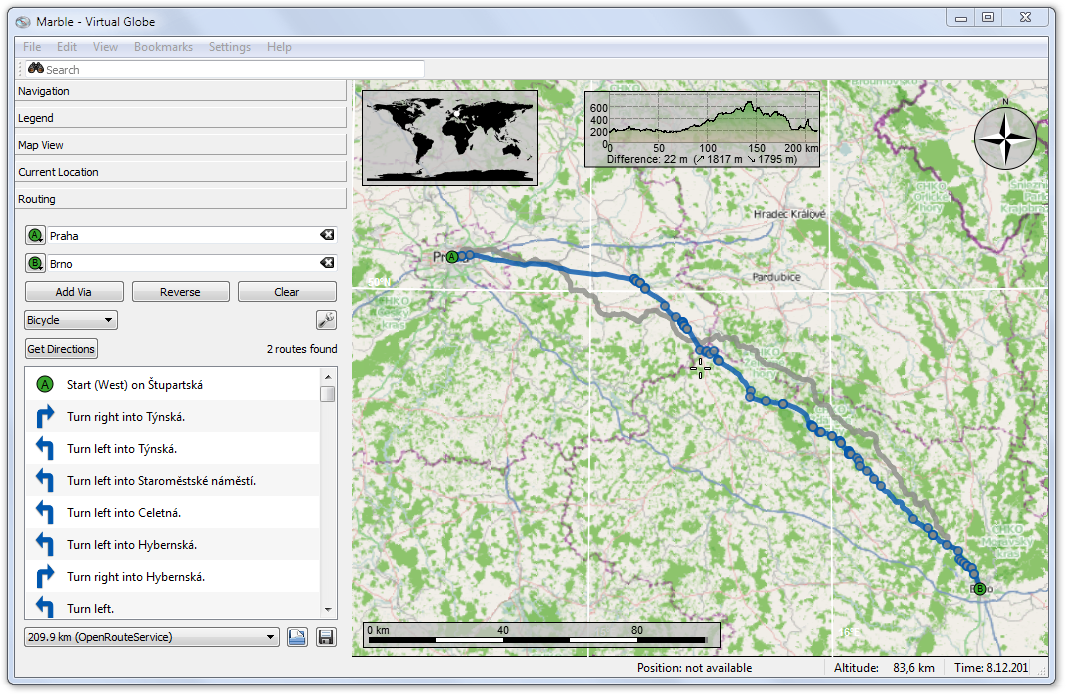Viewport: 1066px width, 694px height.
Task: Clear the Praha field with its X icon
Action: [x=327, y=235]
